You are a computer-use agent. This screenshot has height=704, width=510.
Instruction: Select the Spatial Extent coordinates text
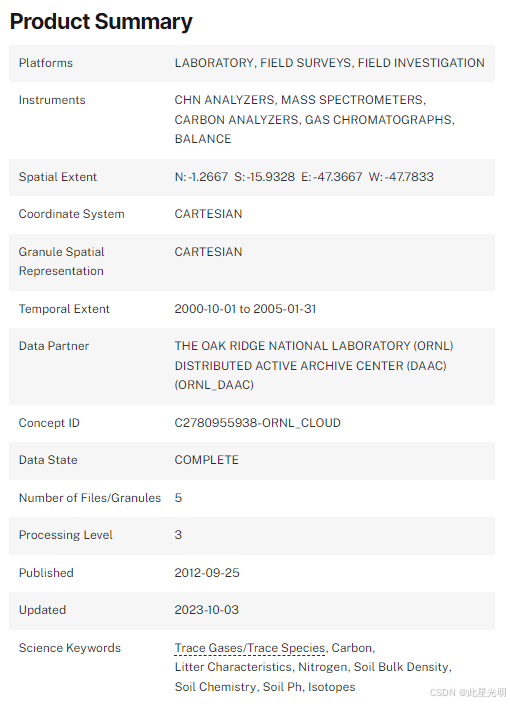point(304,177)
